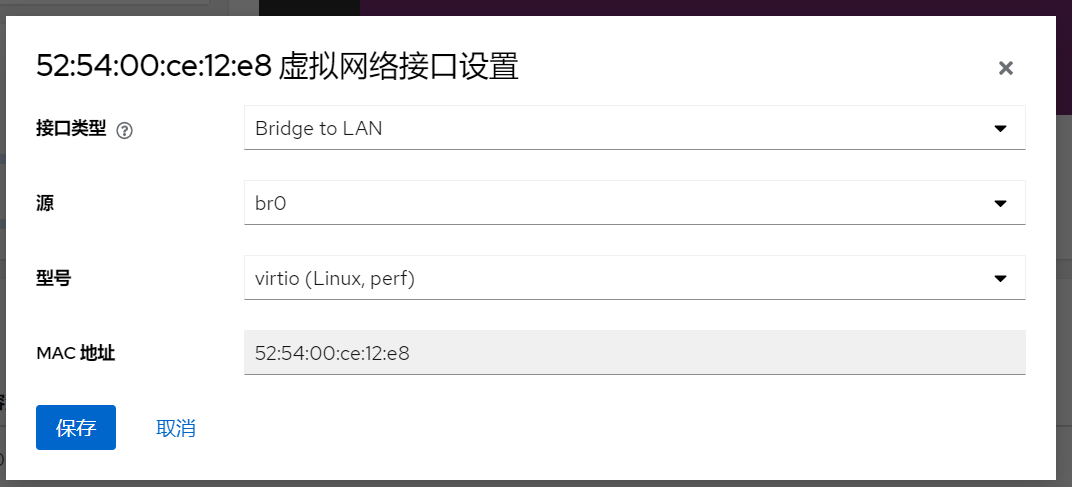Expand the 型号 dropdown arrow
This screenshot has width=1072, height=487.
pos(999,278)
